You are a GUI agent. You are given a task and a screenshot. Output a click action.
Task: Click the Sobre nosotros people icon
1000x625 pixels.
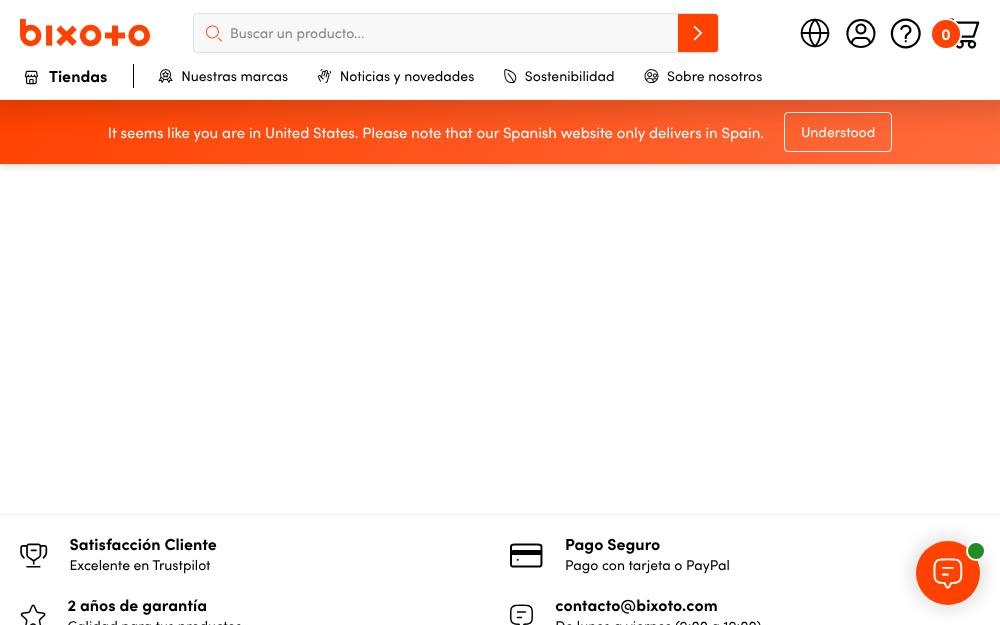[651, 77]
